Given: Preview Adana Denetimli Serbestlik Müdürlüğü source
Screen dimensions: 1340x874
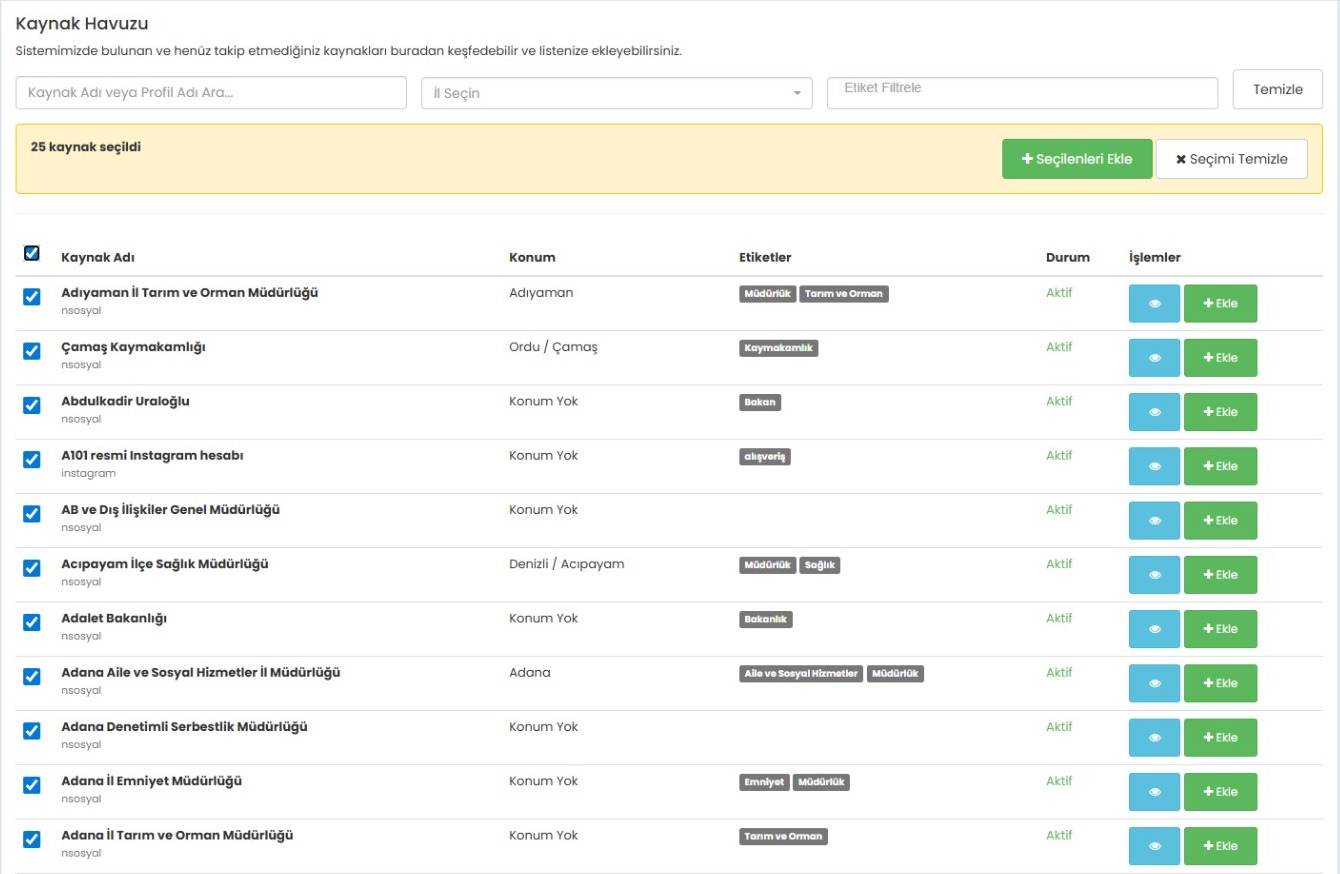Looking at the screenshot, I should [1154, 738].
